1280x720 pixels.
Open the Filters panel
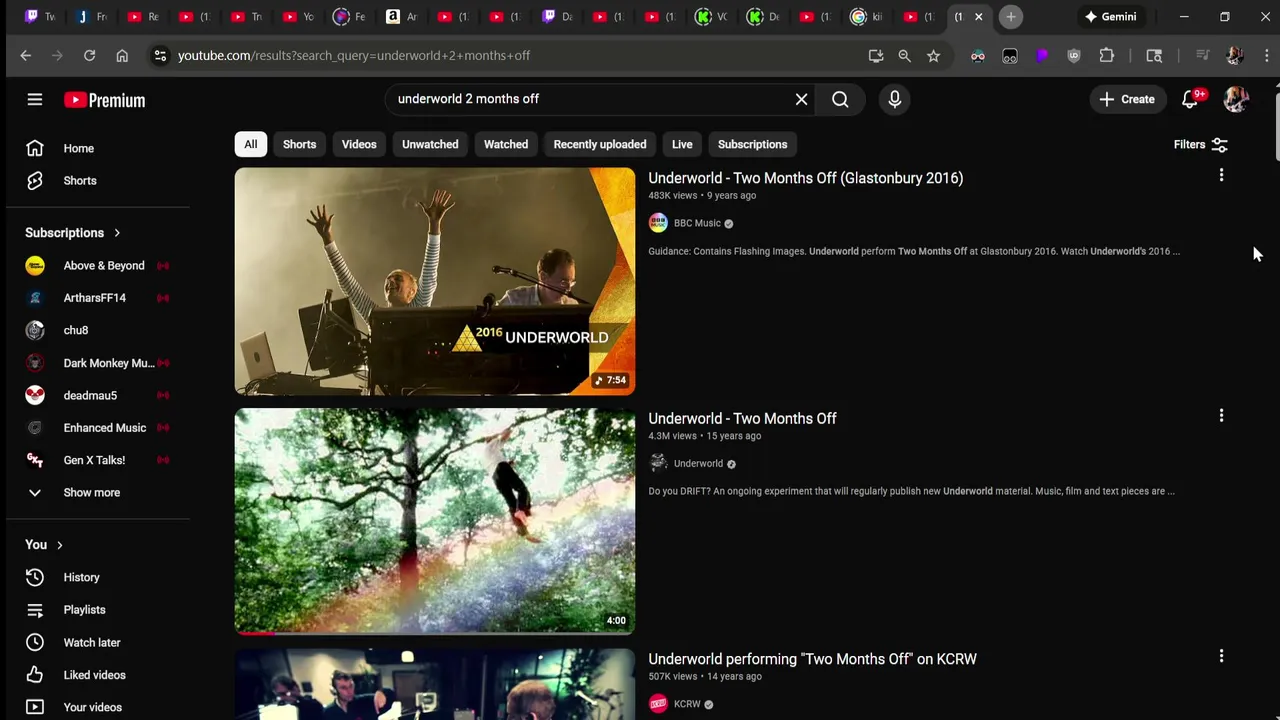click(x=1200, y=145)
